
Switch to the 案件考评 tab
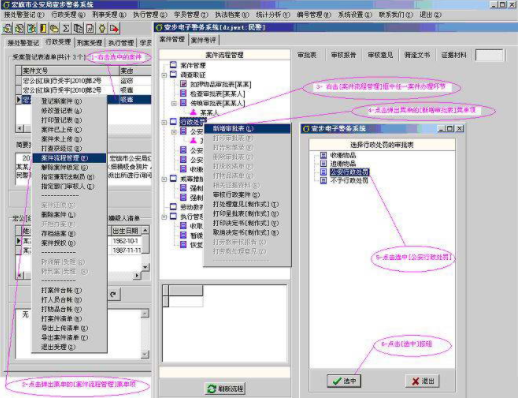tap(204, 40)
